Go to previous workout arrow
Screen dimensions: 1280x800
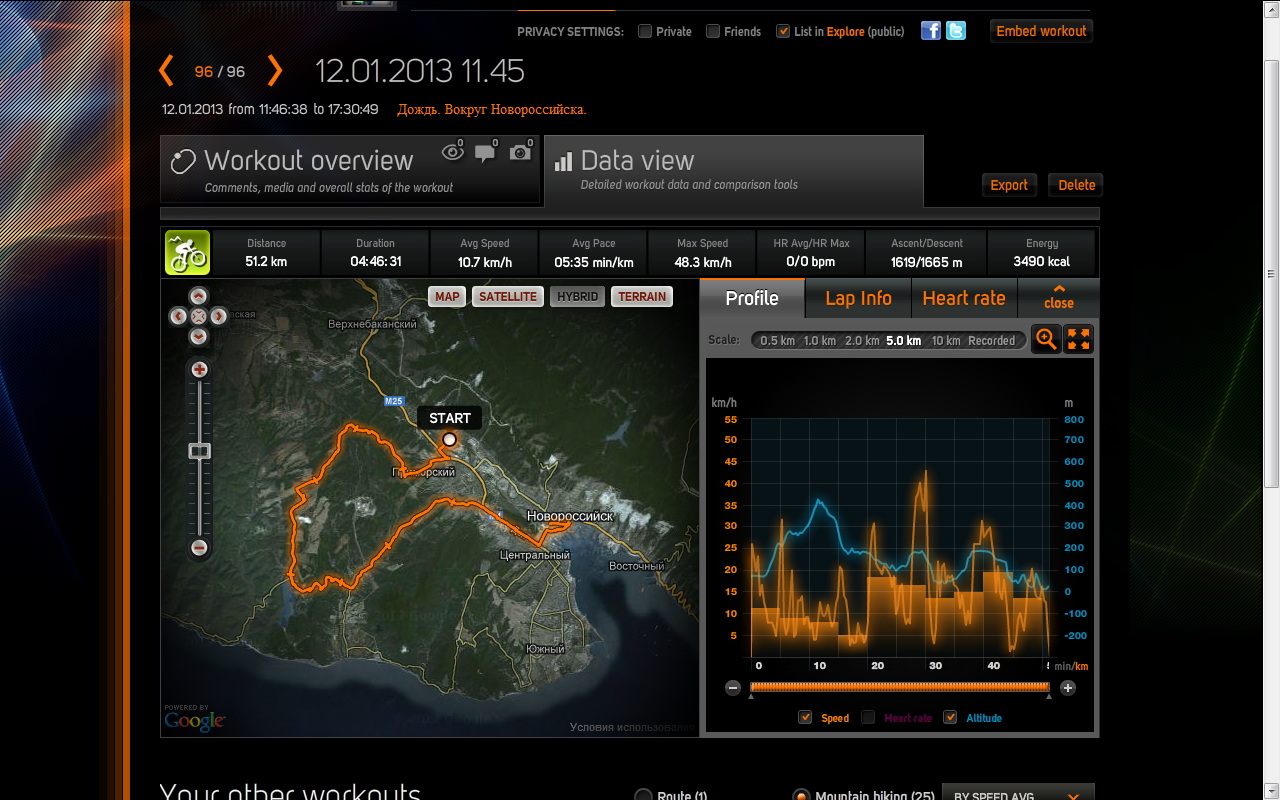[x=167, y=71]
